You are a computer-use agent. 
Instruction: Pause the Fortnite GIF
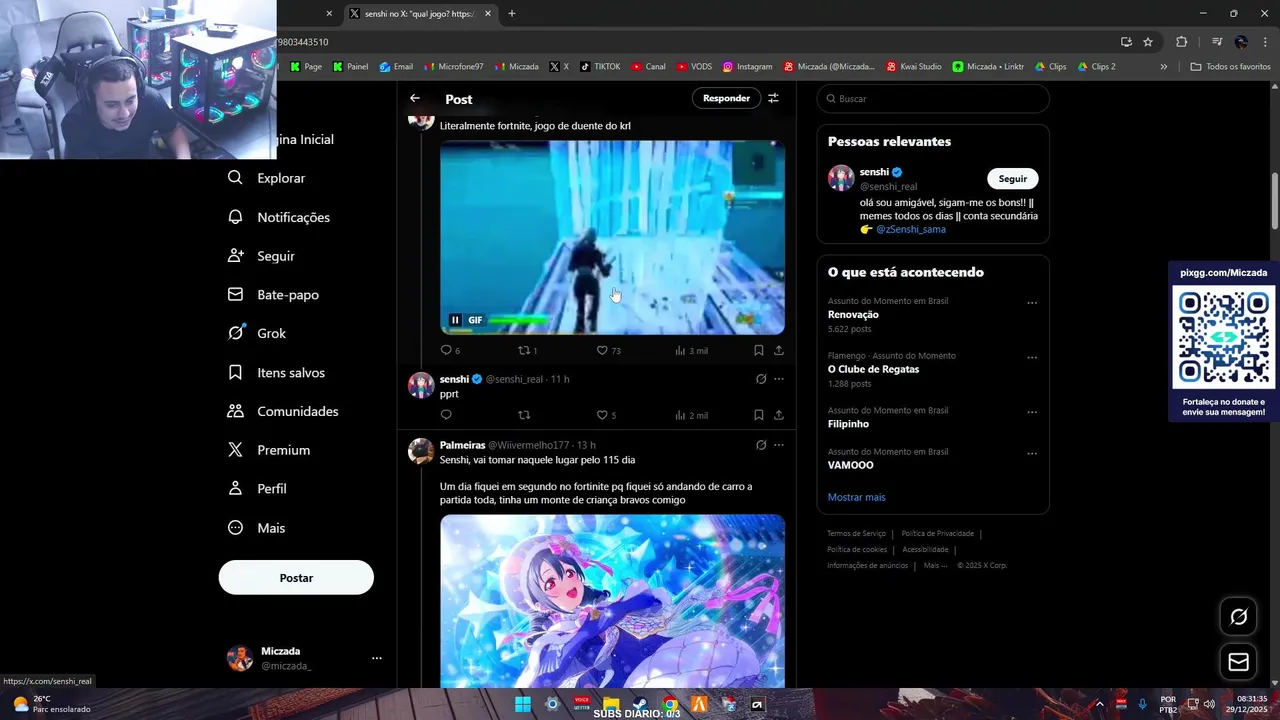tap(455, 320)
